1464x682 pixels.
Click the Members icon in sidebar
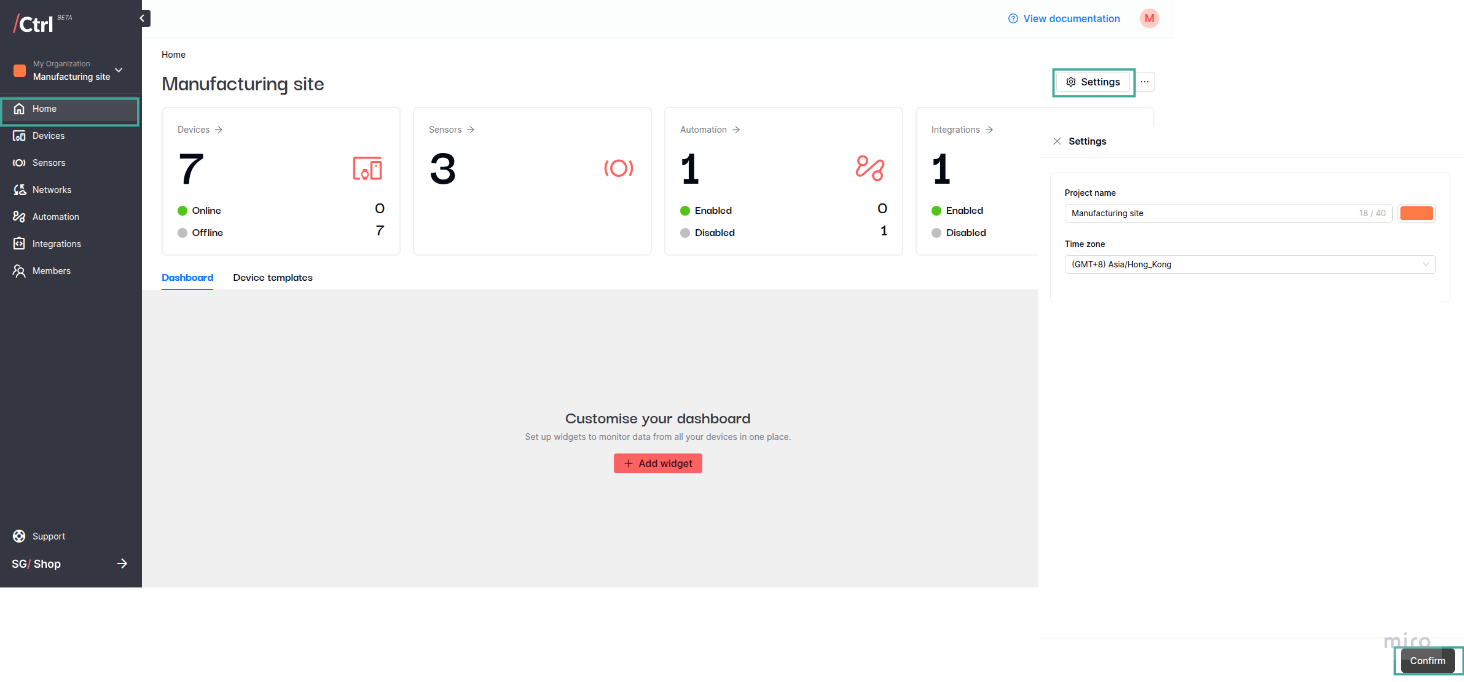coord(19,271)
